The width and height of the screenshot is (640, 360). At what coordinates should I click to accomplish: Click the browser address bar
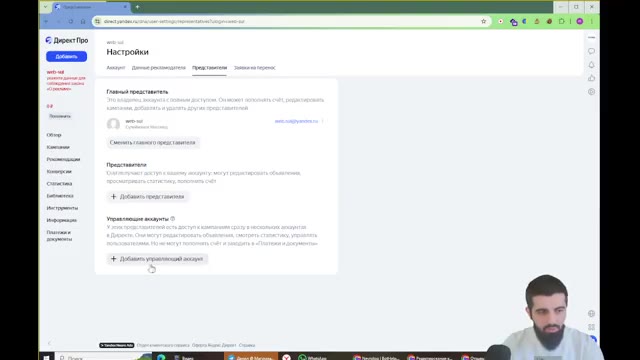[x=286, y=21]
